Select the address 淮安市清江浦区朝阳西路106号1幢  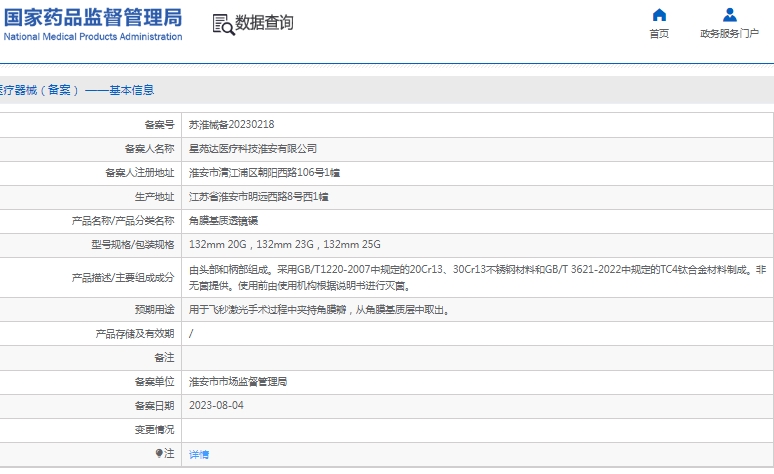coord(265,173)
